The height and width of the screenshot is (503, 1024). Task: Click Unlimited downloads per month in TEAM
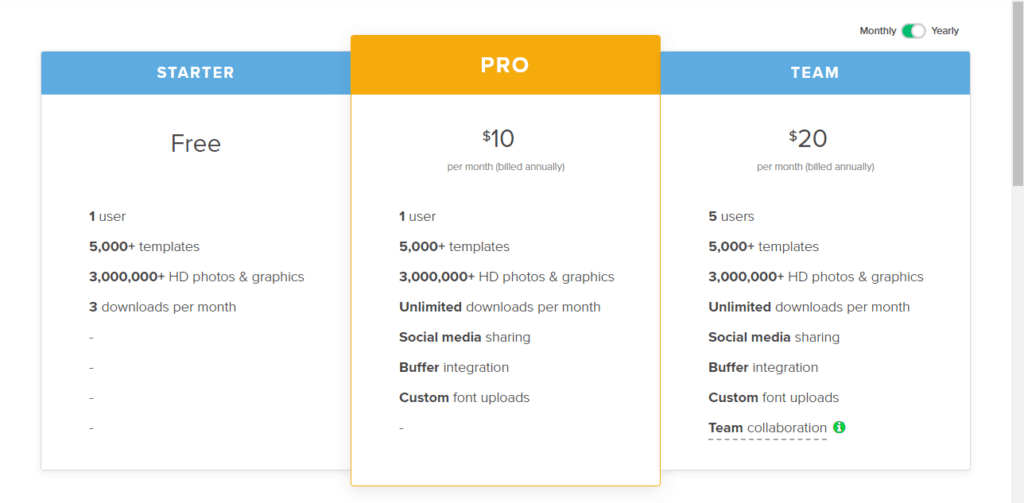pyautogui.click(x=809, y=307)
